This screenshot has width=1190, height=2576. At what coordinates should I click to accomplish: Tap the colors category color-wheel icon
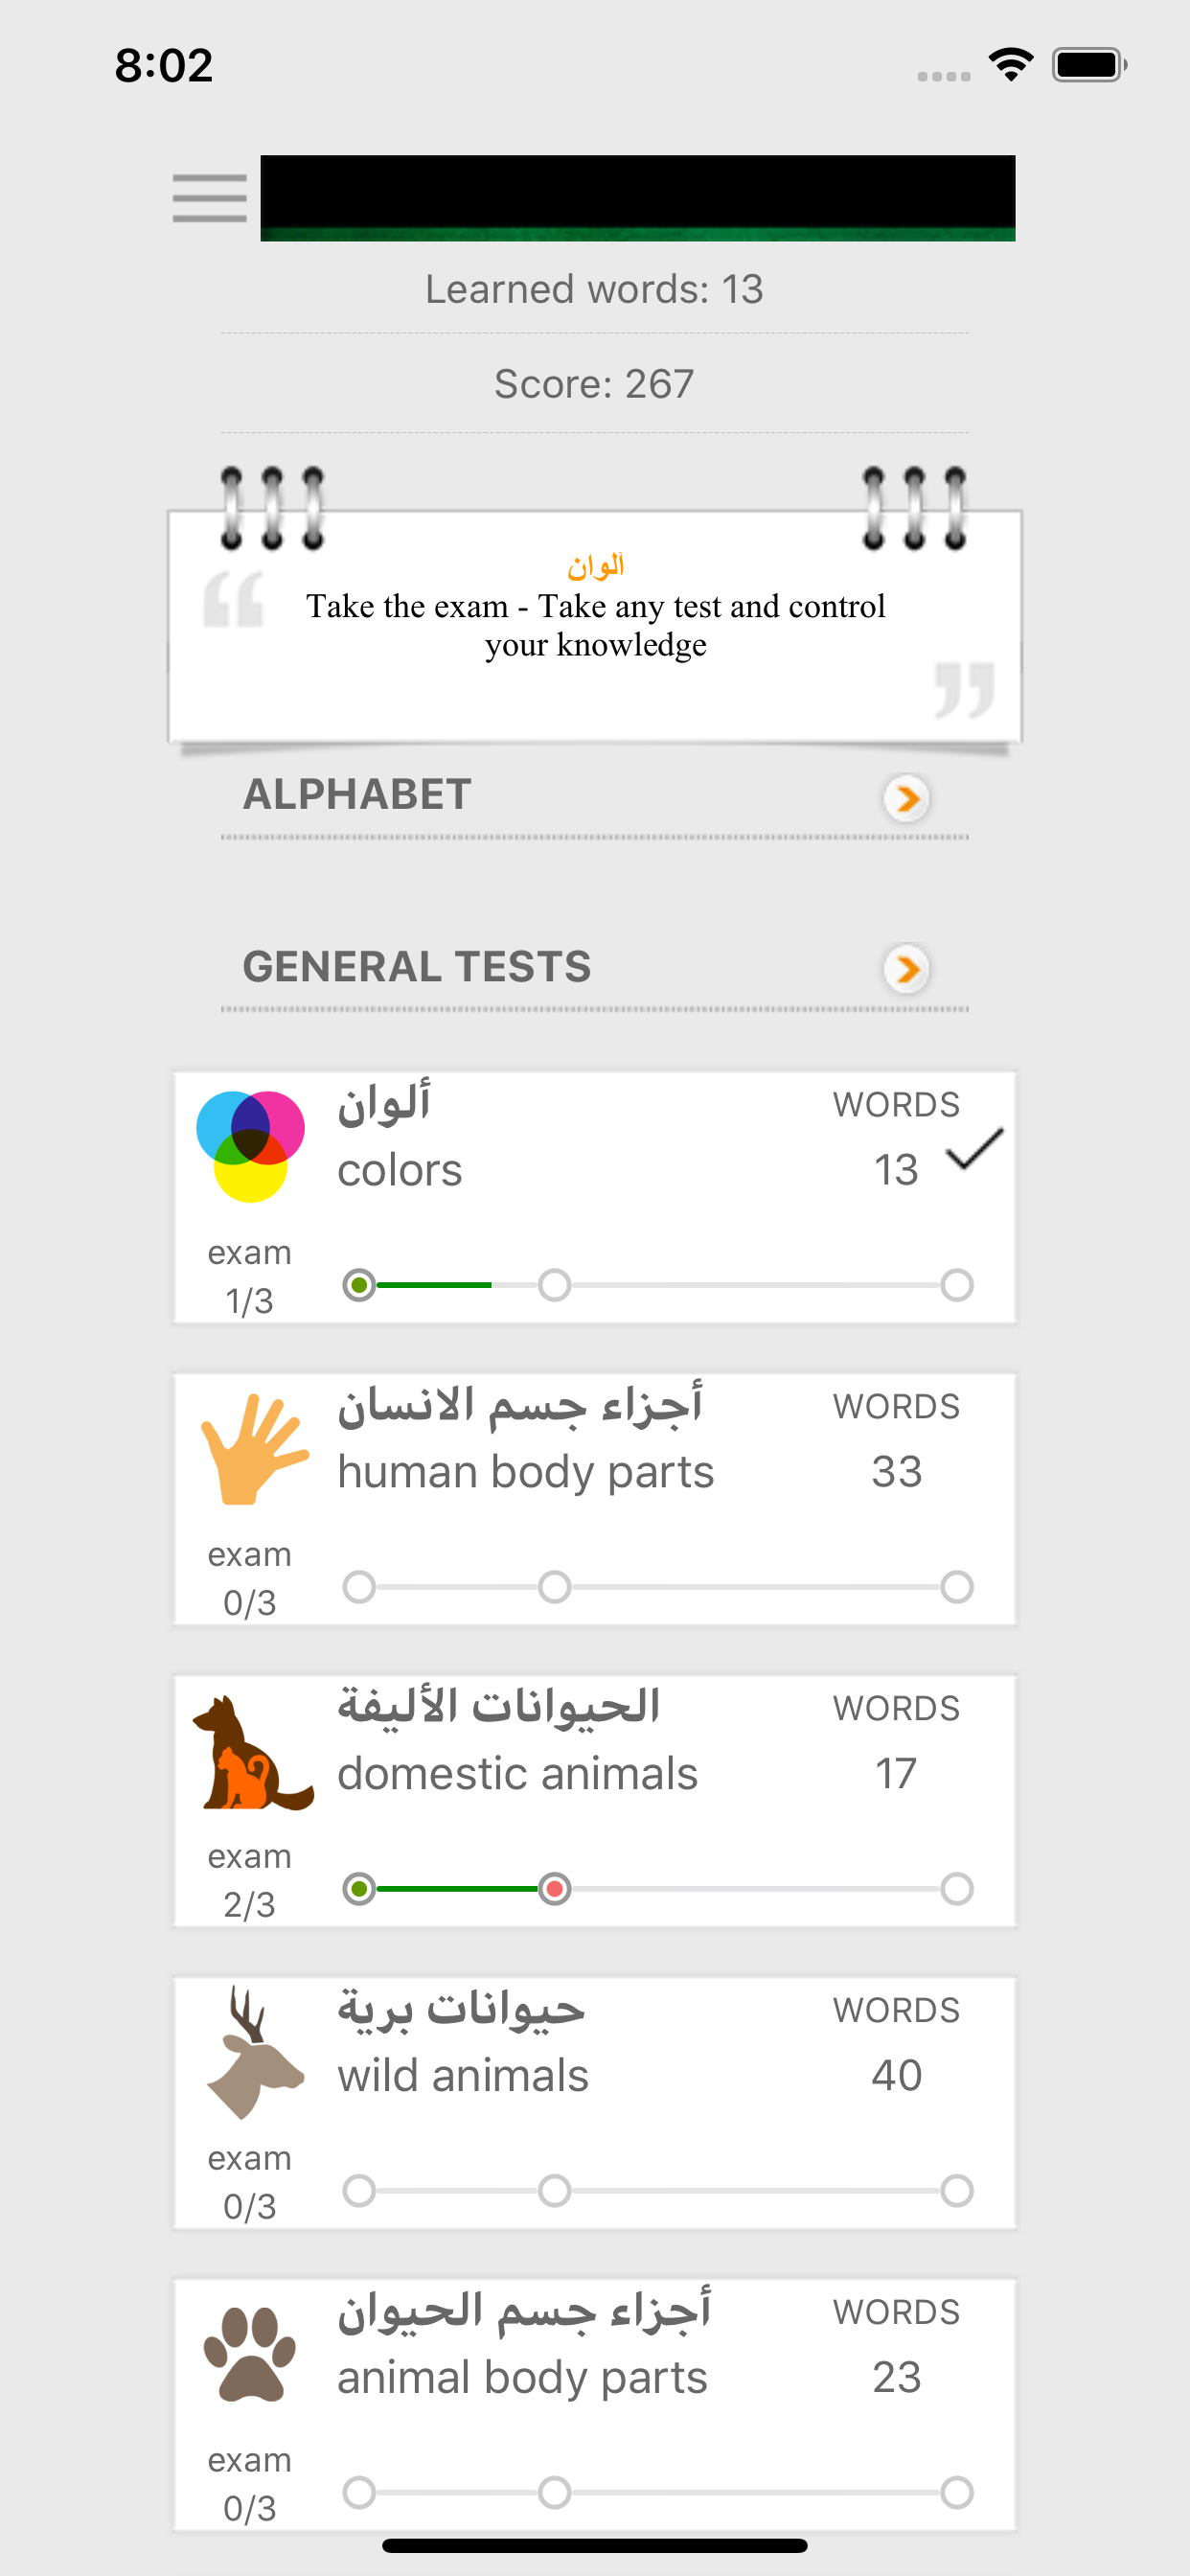click(248, 1140)
